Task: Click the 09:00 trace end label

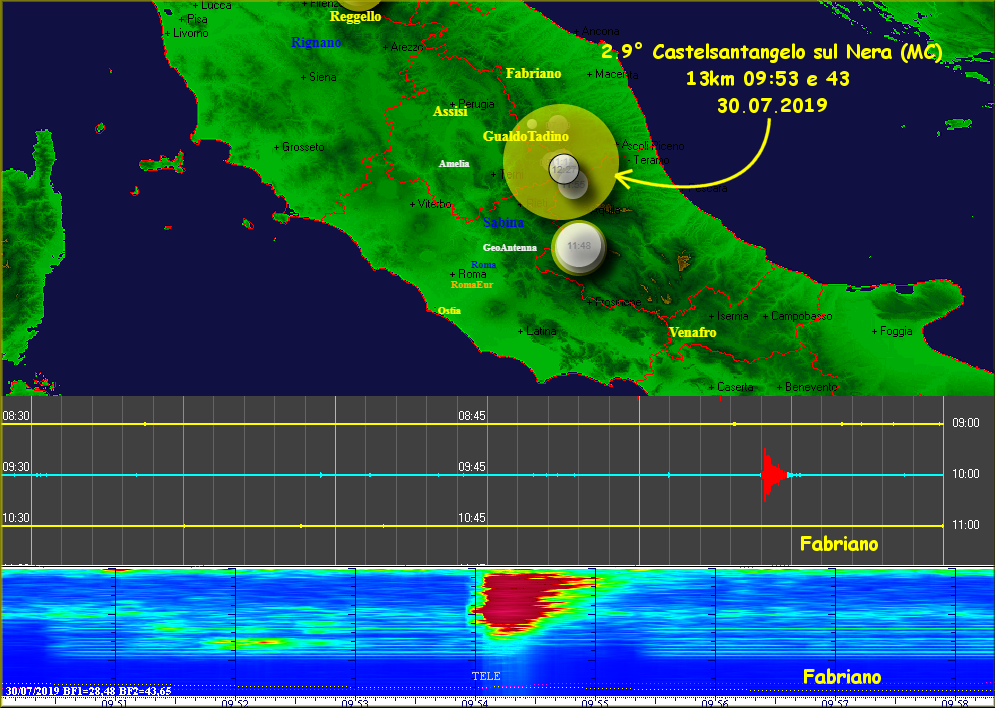Action: (966, 423)
